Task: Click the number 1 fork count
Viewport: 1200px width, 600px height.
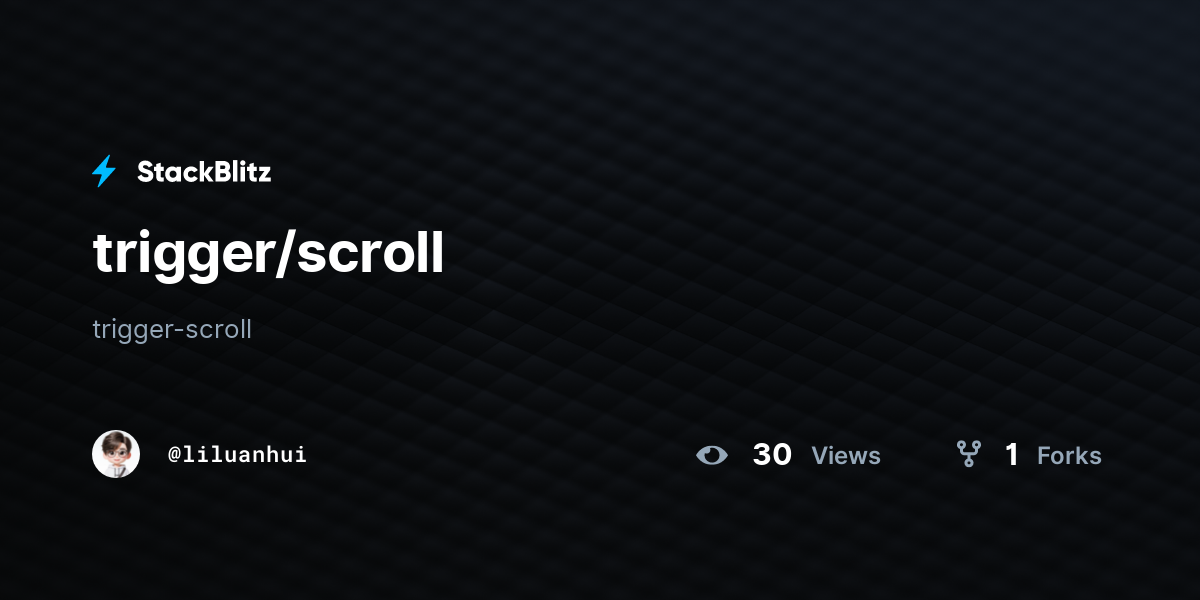Action: point(1012,455)
